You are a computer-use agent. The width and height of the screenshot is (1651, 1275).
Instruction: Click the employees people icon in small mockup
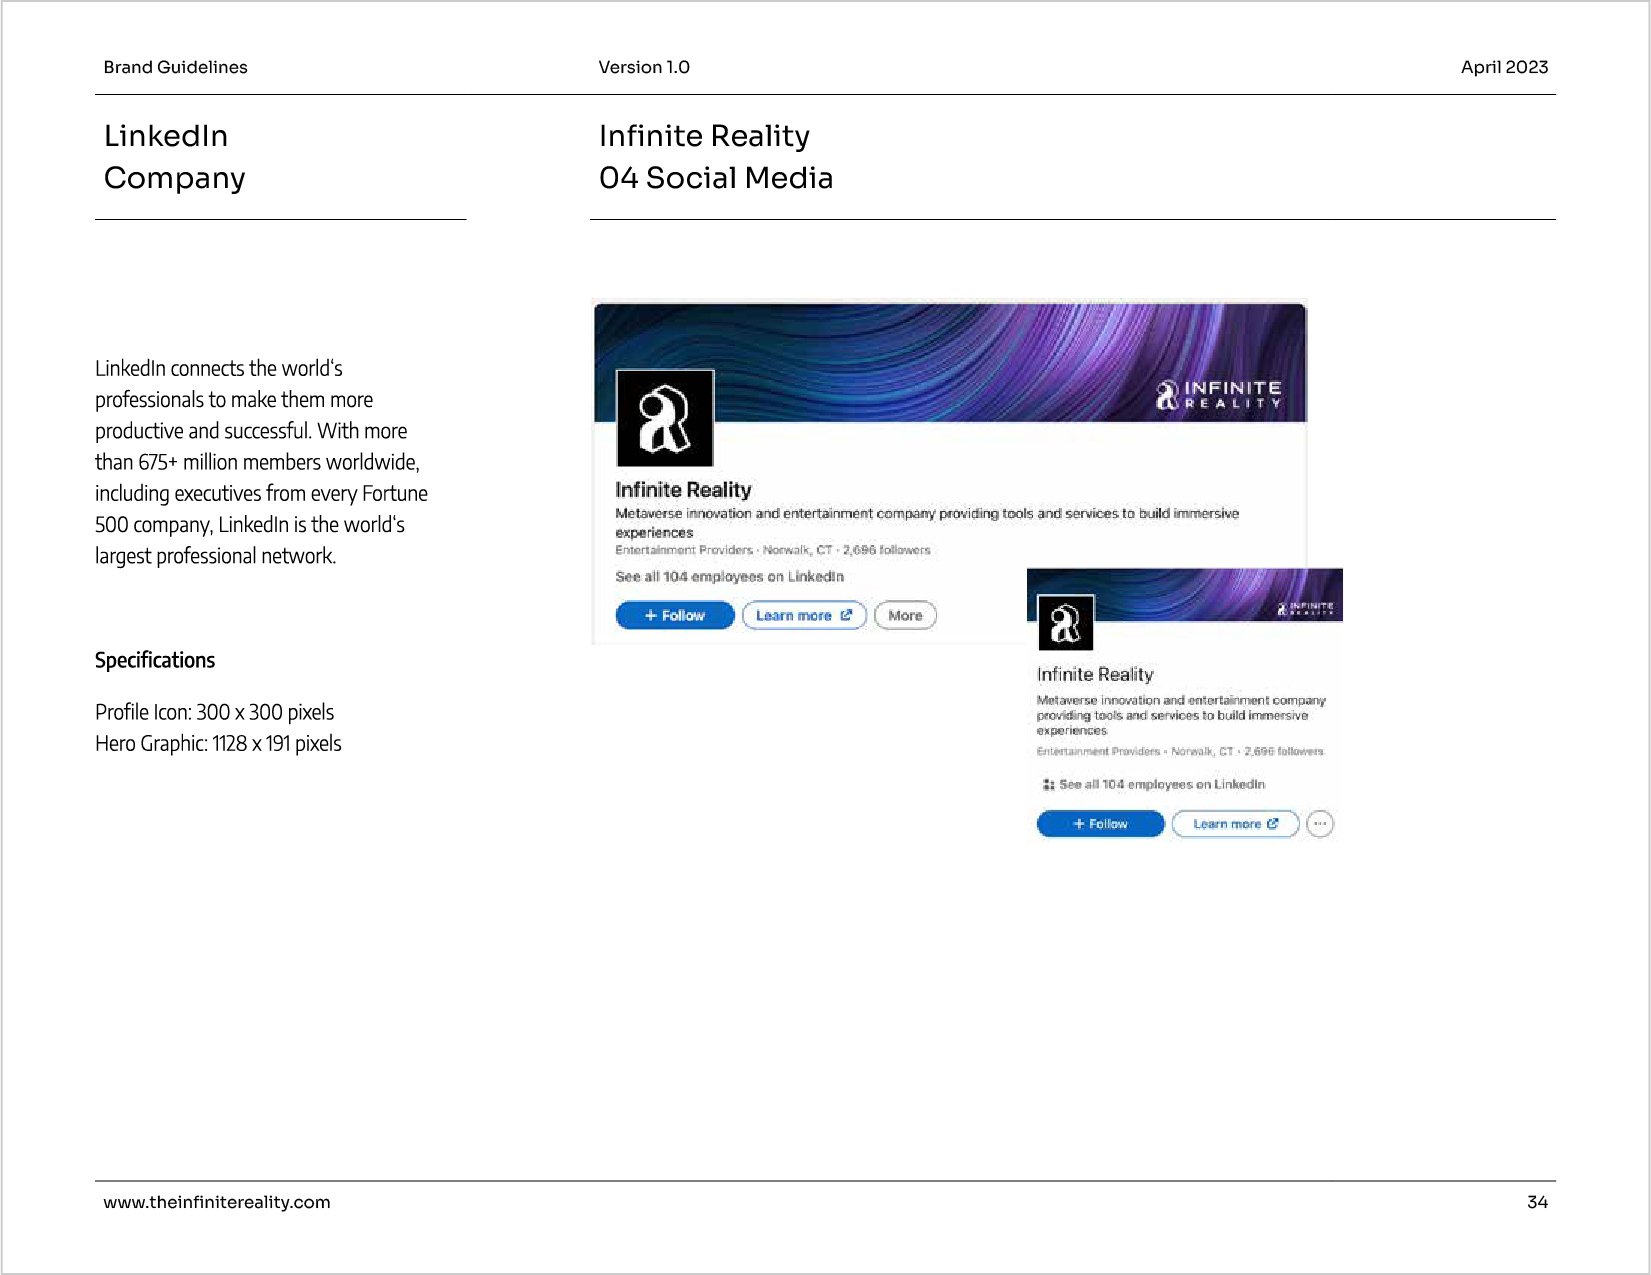point(1048,785)
